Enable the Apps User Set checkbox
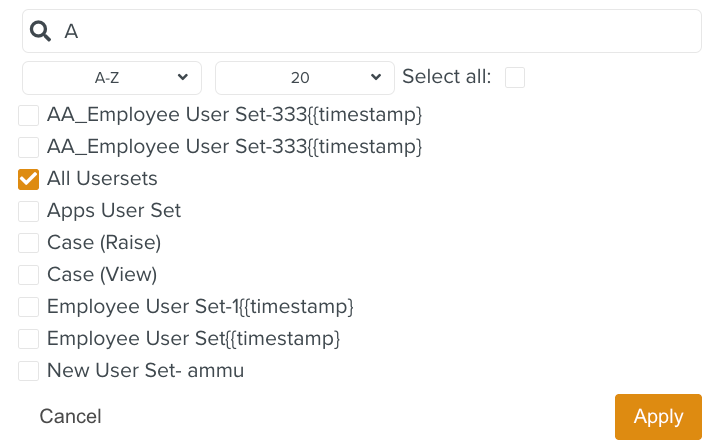Image resolution: width=716 pixels, height=446 pixels. [29, 211]
